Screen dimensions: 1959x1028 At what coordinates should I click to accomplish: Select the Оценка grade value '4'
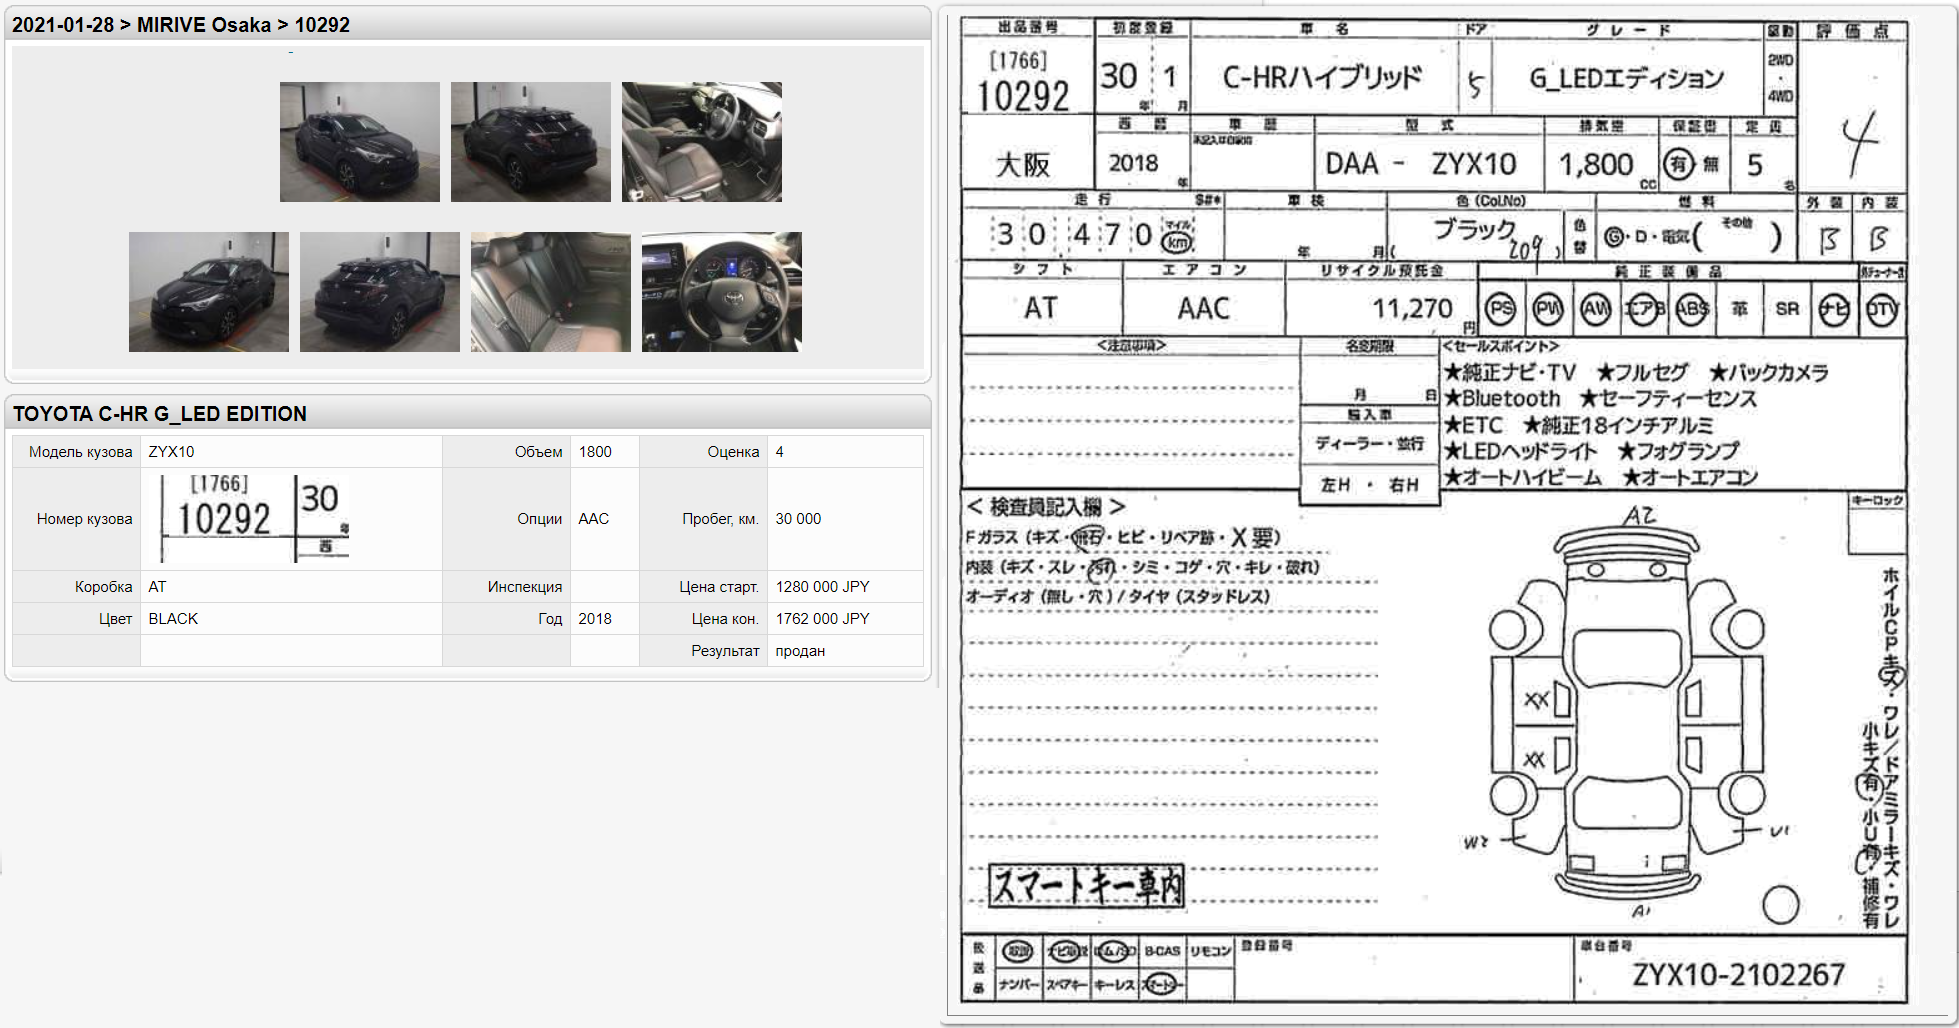click(780, 452)
